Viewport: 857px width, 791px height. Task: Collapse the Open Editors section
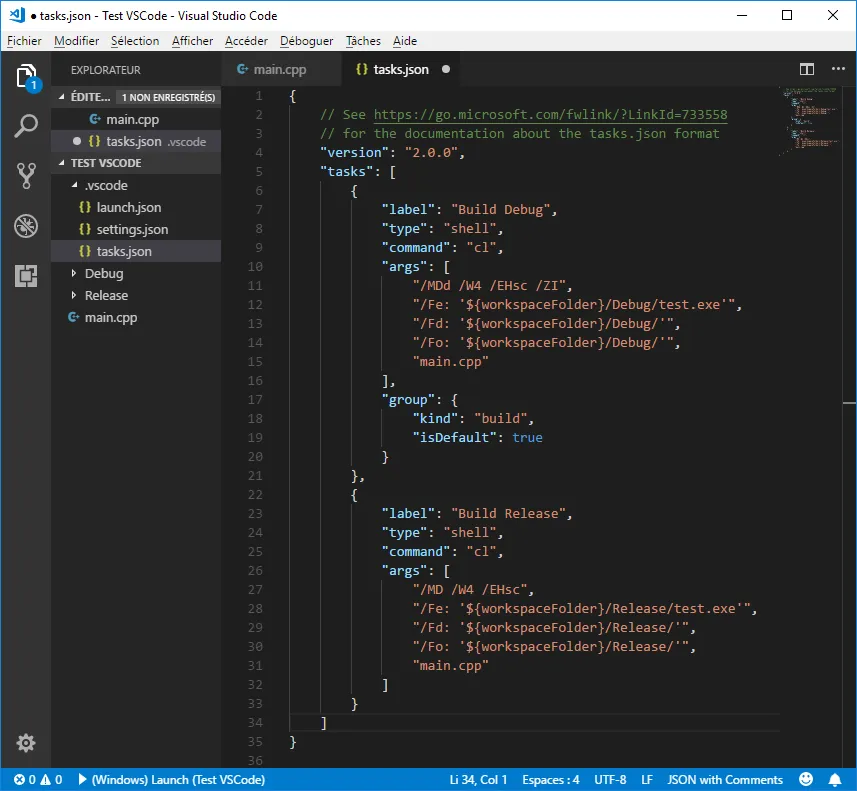61,97
